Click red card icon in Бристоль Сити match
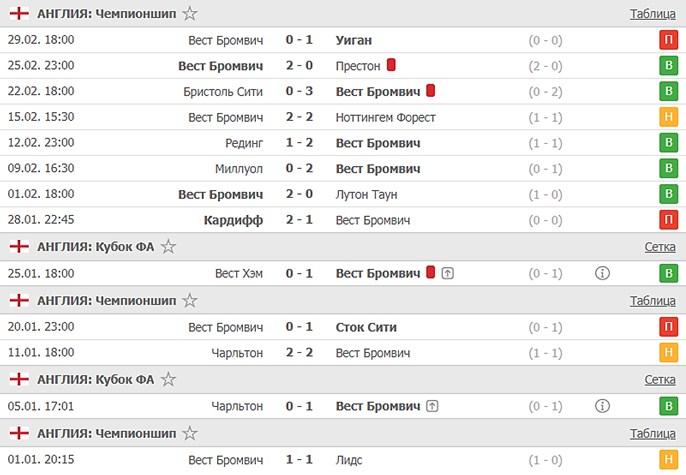Screen dimensions: 686x475 point(430,91)
